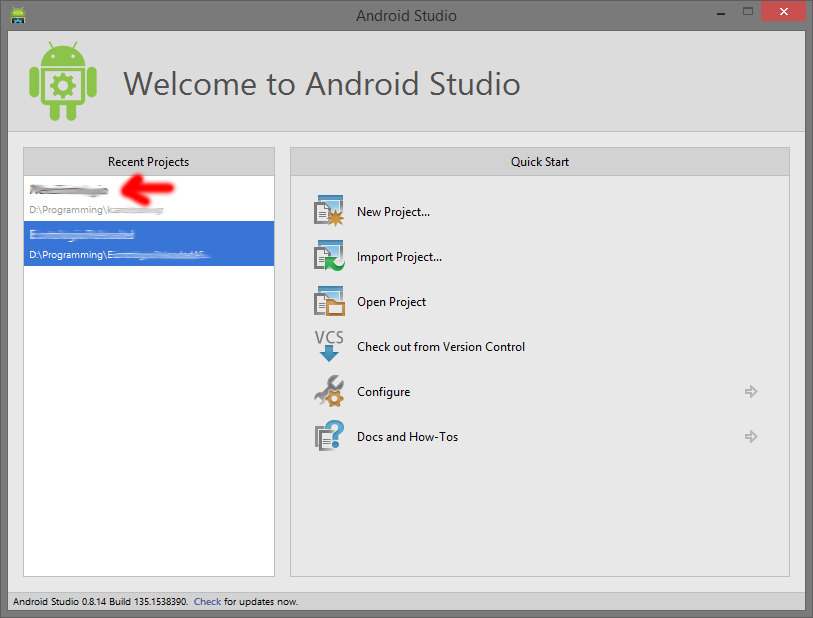Click the Open Project folder icon
The image size is (813, 618).
(329, 301)
